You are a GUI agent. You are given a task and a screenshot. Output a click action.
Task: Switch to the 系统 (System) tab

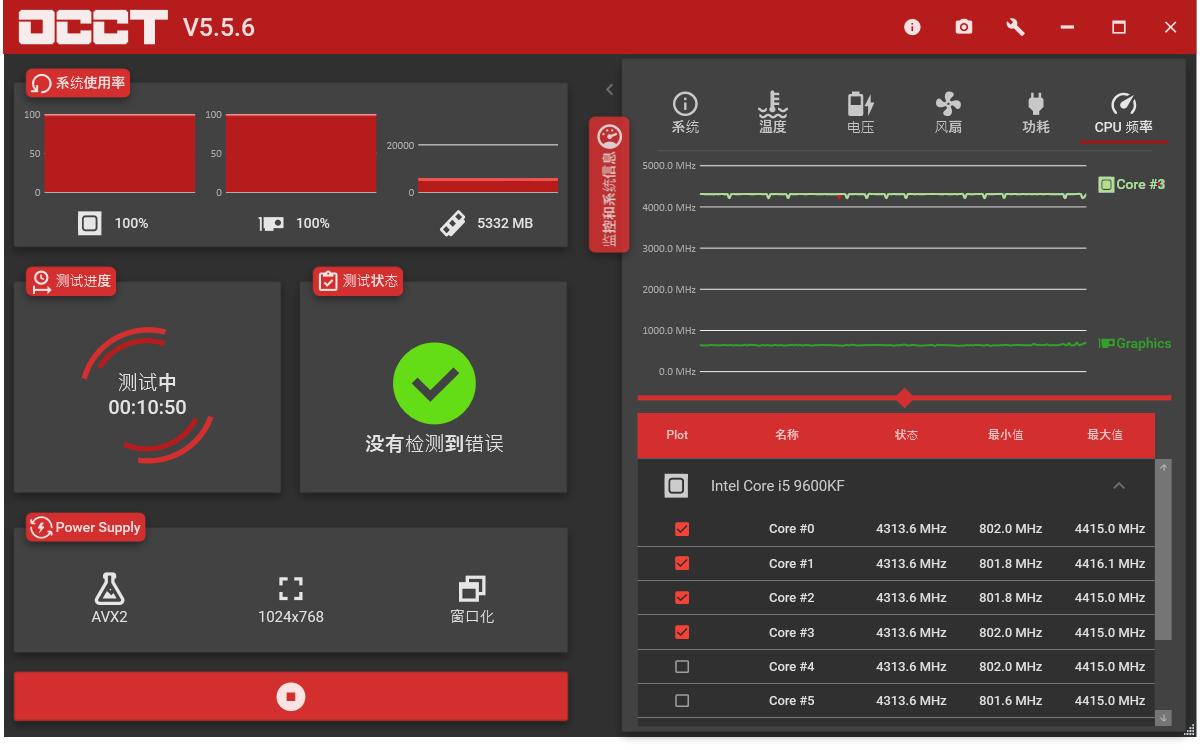tap(685, 113)
